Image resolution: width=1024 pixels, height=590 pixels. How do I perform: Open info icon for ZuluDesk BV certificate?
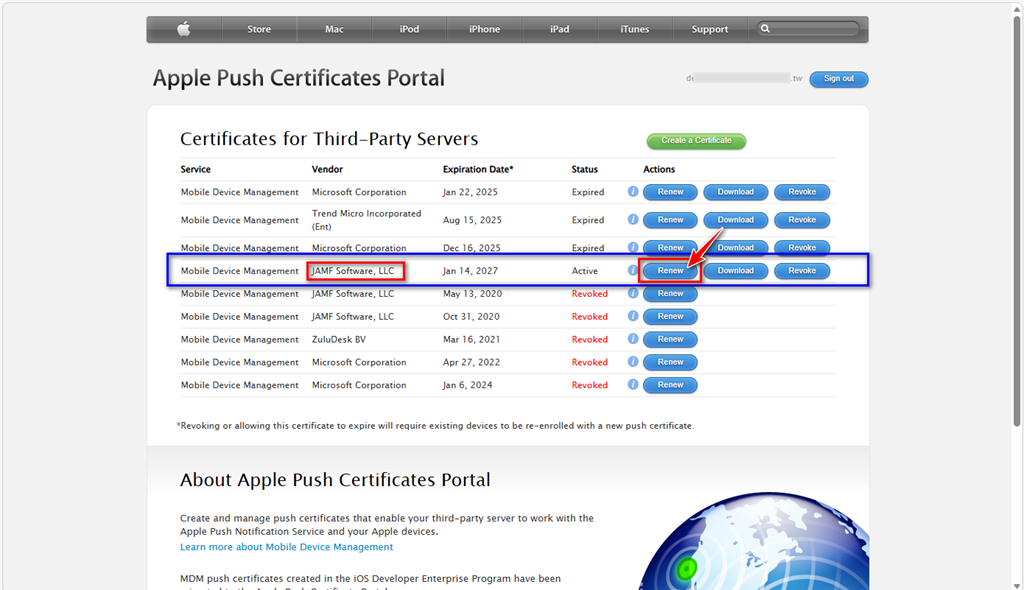pyautogui.click(x=633, y=340)
